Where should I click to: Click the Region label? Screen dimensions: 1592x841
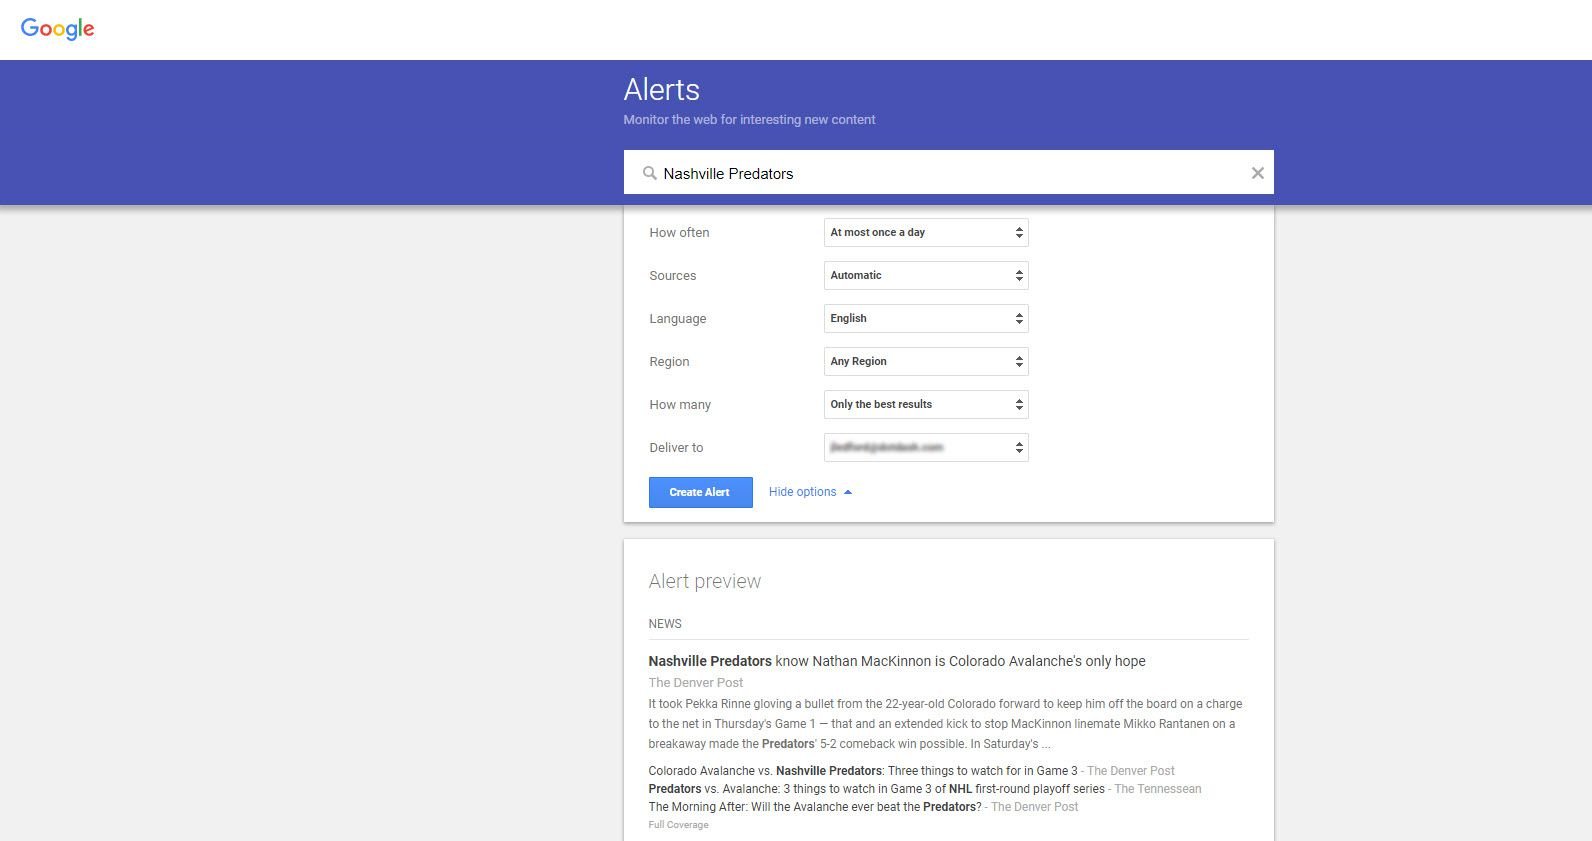(669, 362)
